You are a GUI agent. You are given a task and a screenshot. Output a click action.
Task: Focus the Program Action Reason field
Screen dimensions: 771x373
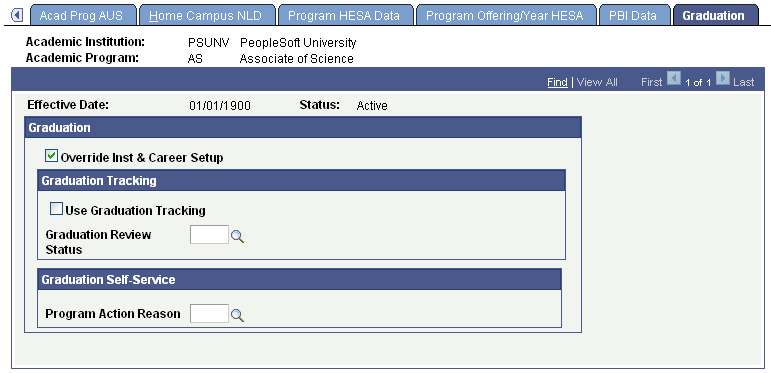pos(209,314)
